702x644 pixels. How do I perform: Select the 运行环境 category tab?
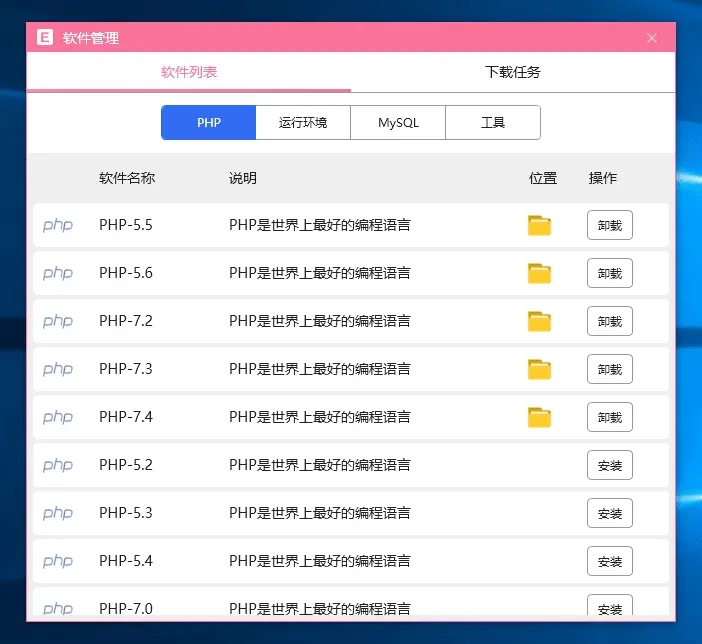coord(303,123)
